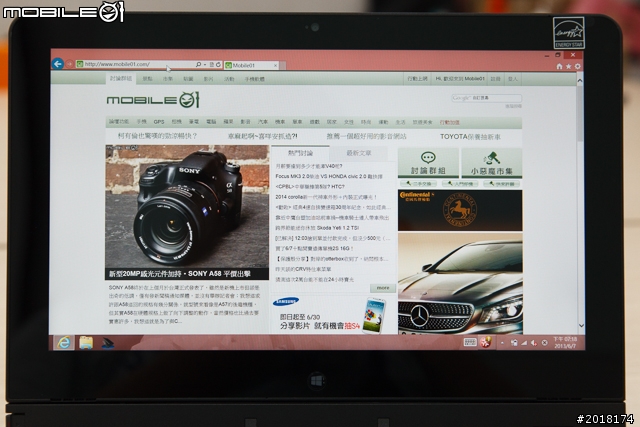
Task: Open Skoda Yeti 1.2 TSI thread
Action: 317,228
